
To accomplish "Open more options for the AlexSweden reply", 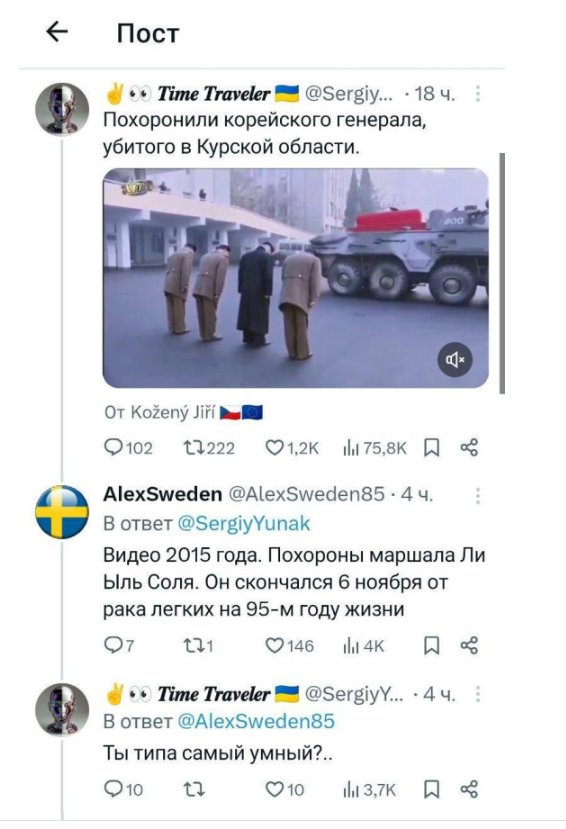I will click(x=478, y=495).
